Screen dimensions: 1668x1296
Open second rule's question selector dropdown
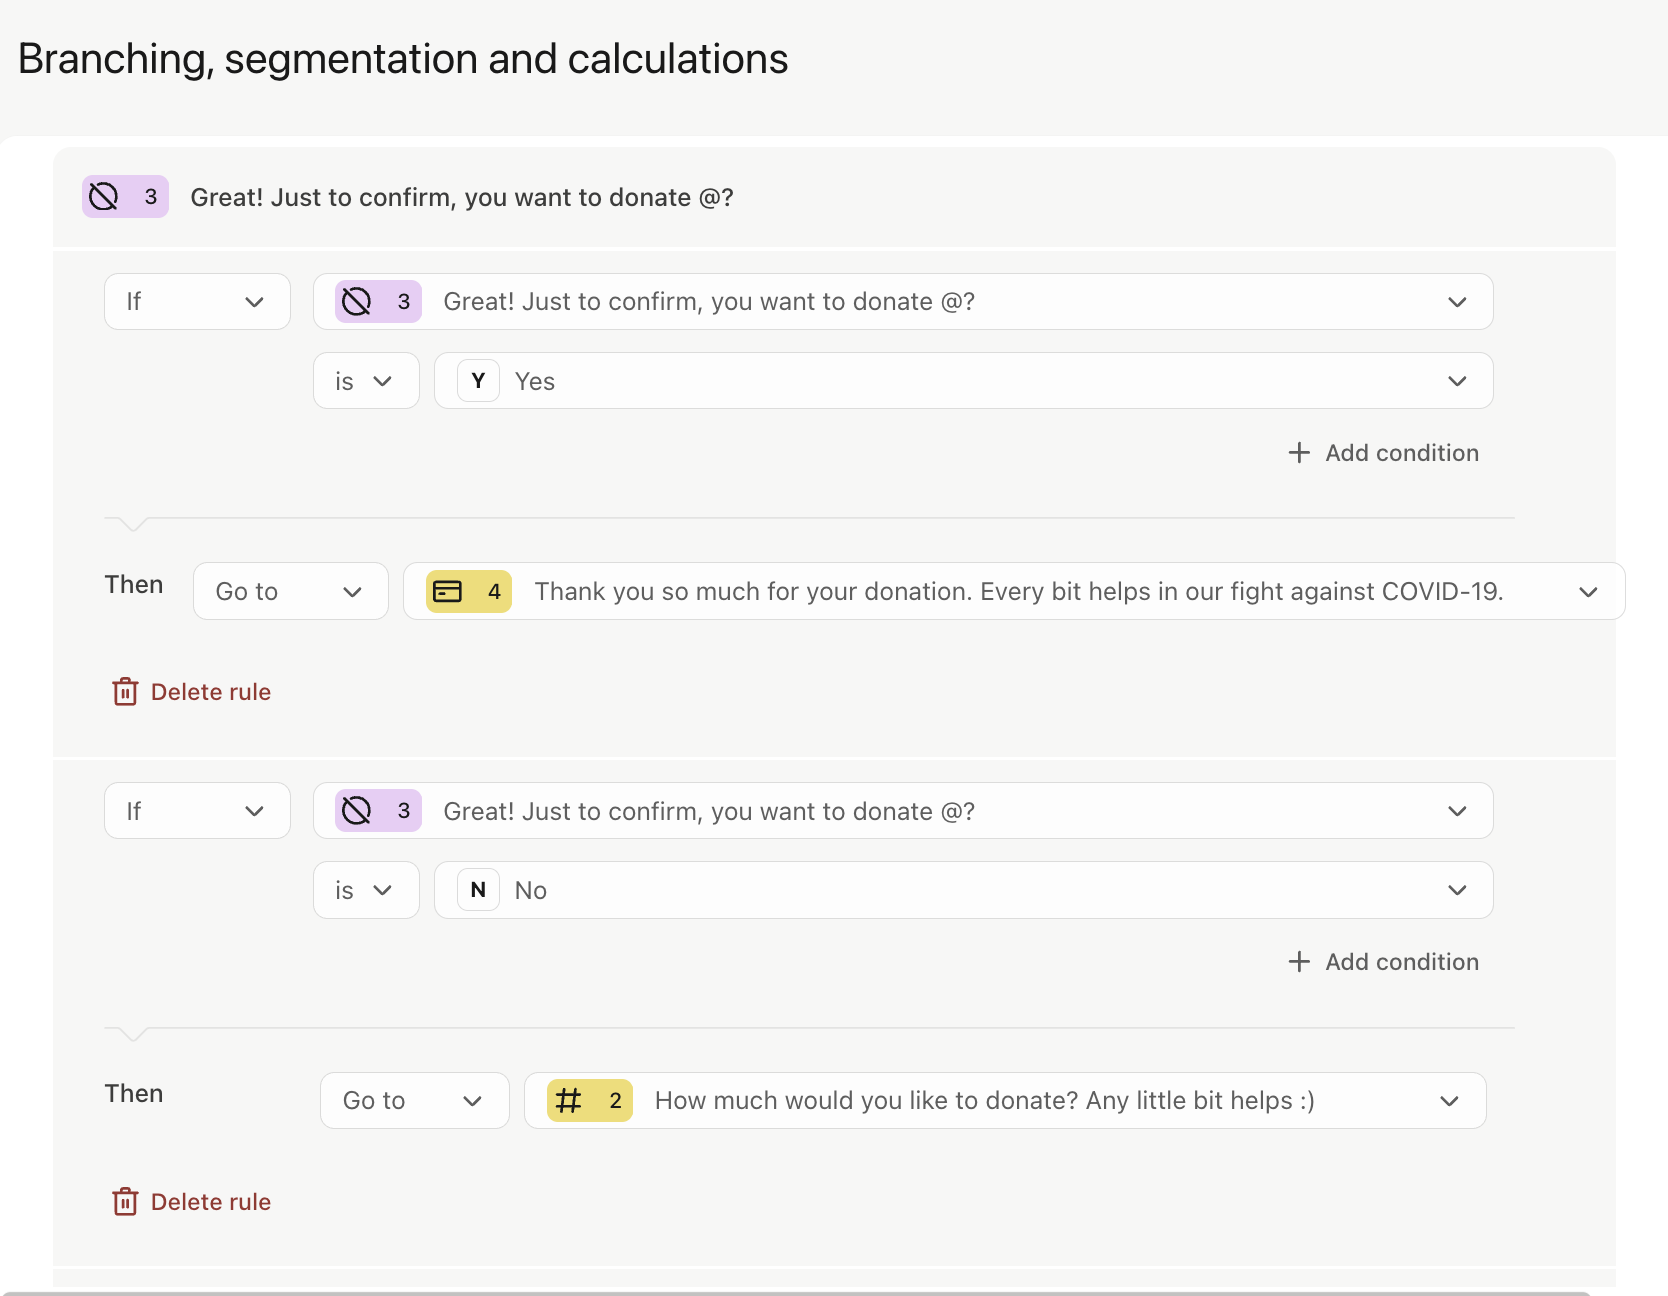click(x=903, y=811)
